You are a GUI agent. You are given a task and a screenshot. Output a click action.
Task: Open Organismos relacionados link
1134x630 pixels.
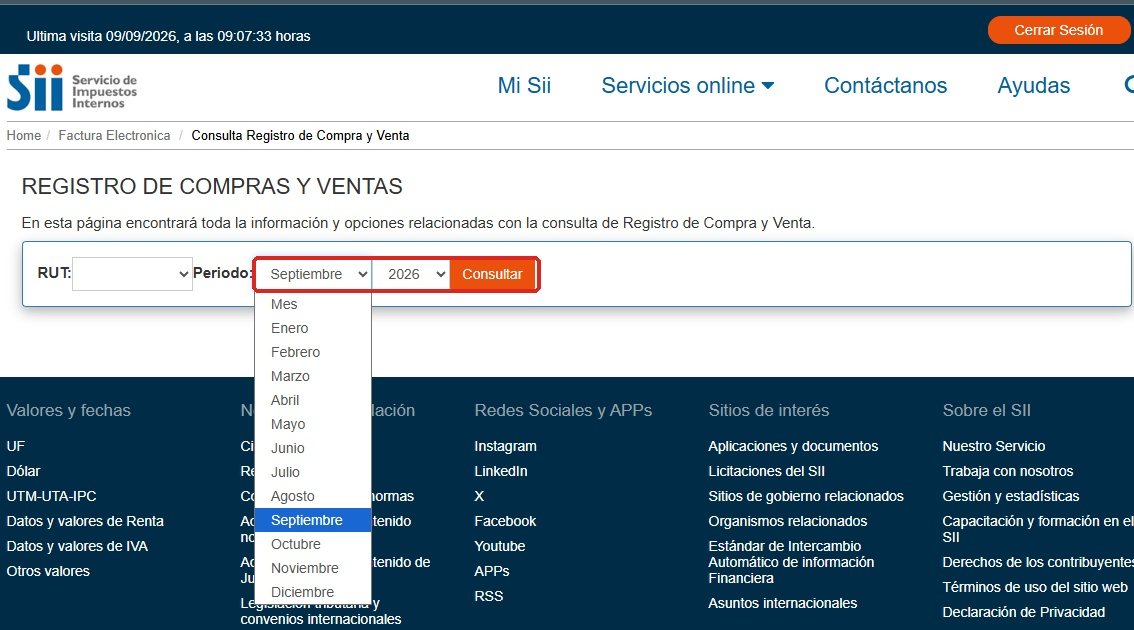tap(788, 521)
